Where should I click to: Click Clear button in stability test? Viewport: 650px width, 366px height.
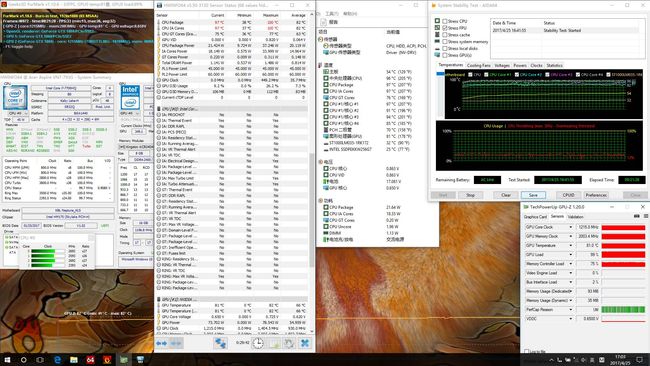pos(506,195)
